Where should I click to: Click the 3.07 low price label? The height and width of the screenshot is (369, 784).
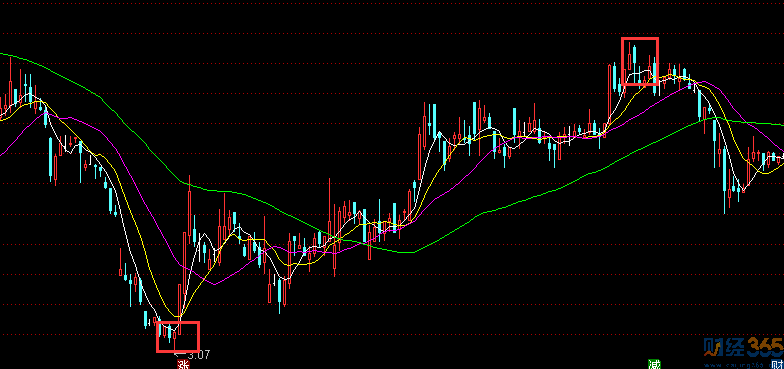pyautogui.click(x=200, y=355)
